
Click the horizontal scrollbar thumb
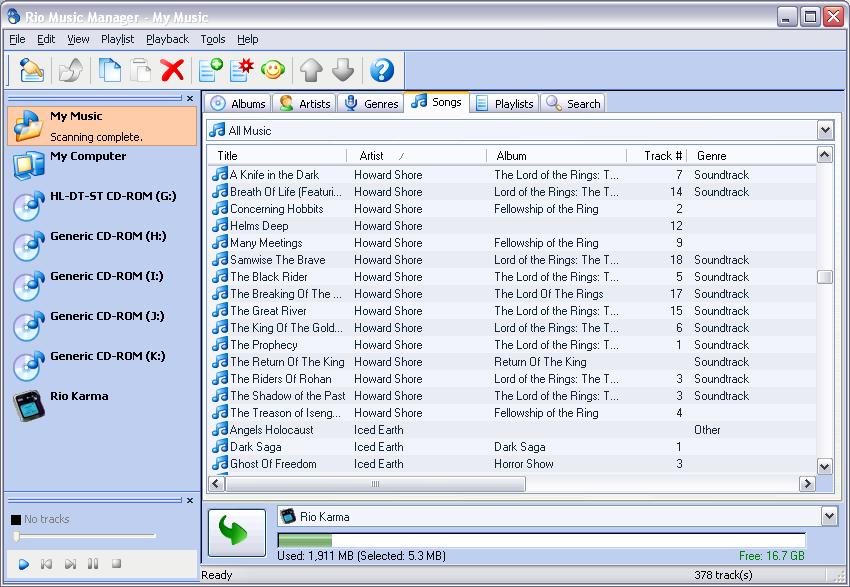point(375,483)
